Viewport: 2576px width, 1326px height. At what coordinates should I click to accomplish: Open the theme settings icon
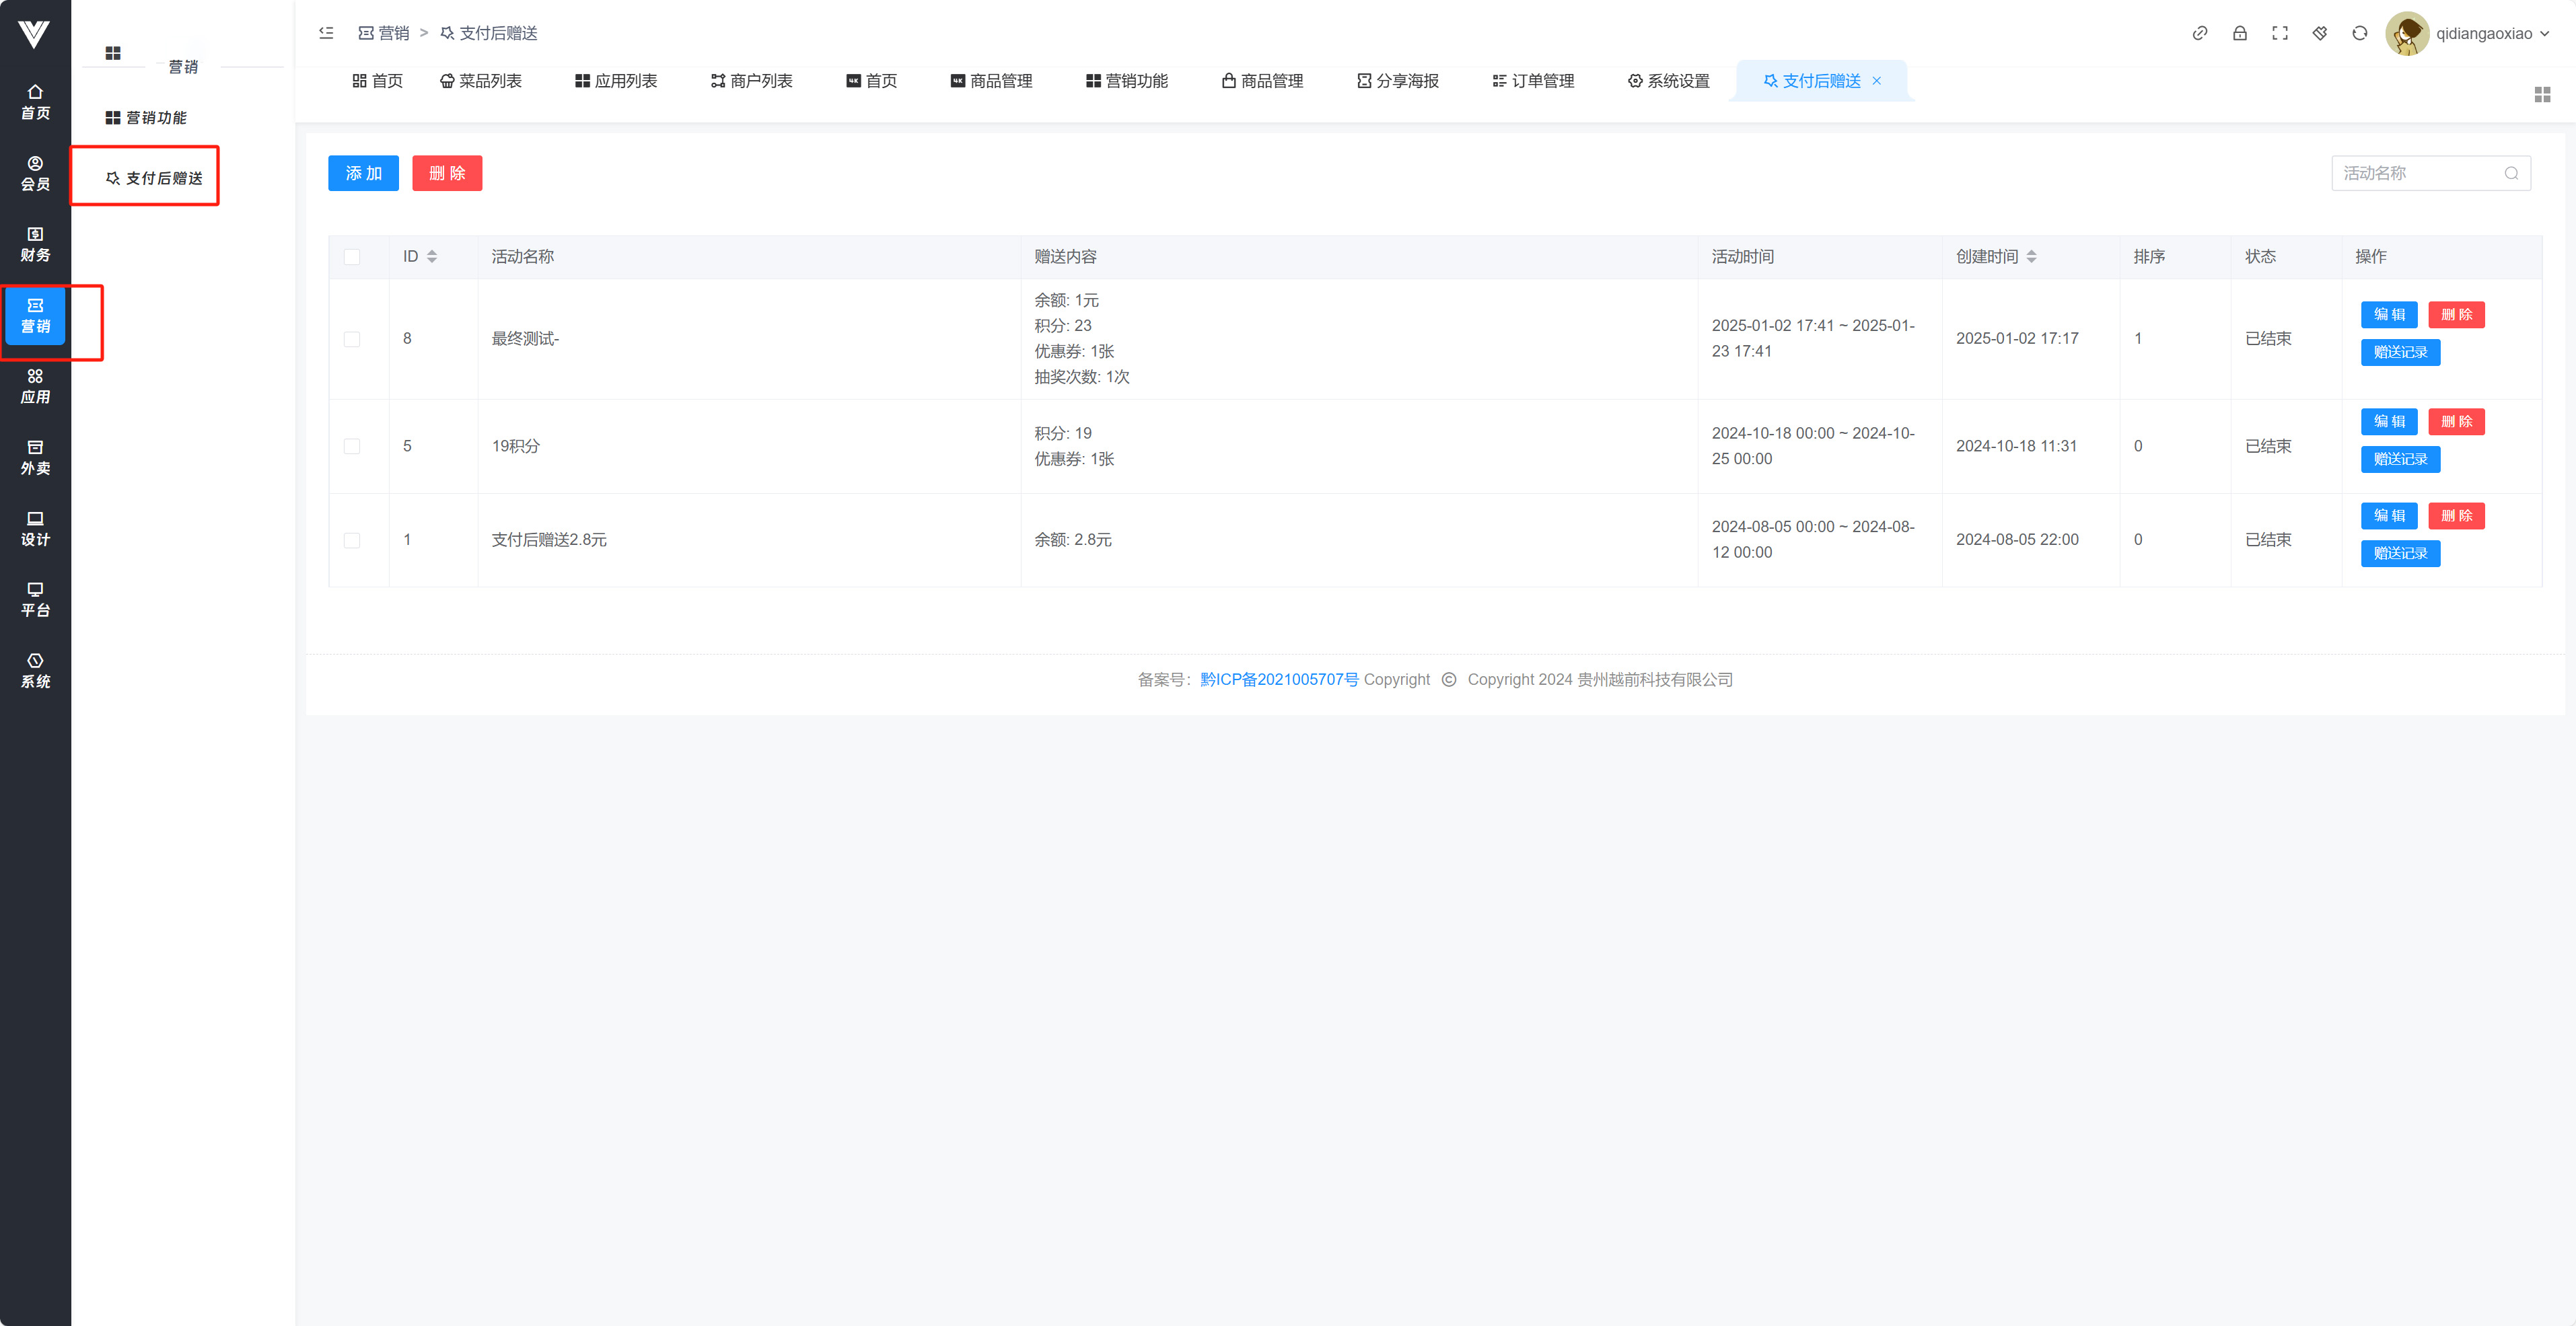coord(2319,33)
